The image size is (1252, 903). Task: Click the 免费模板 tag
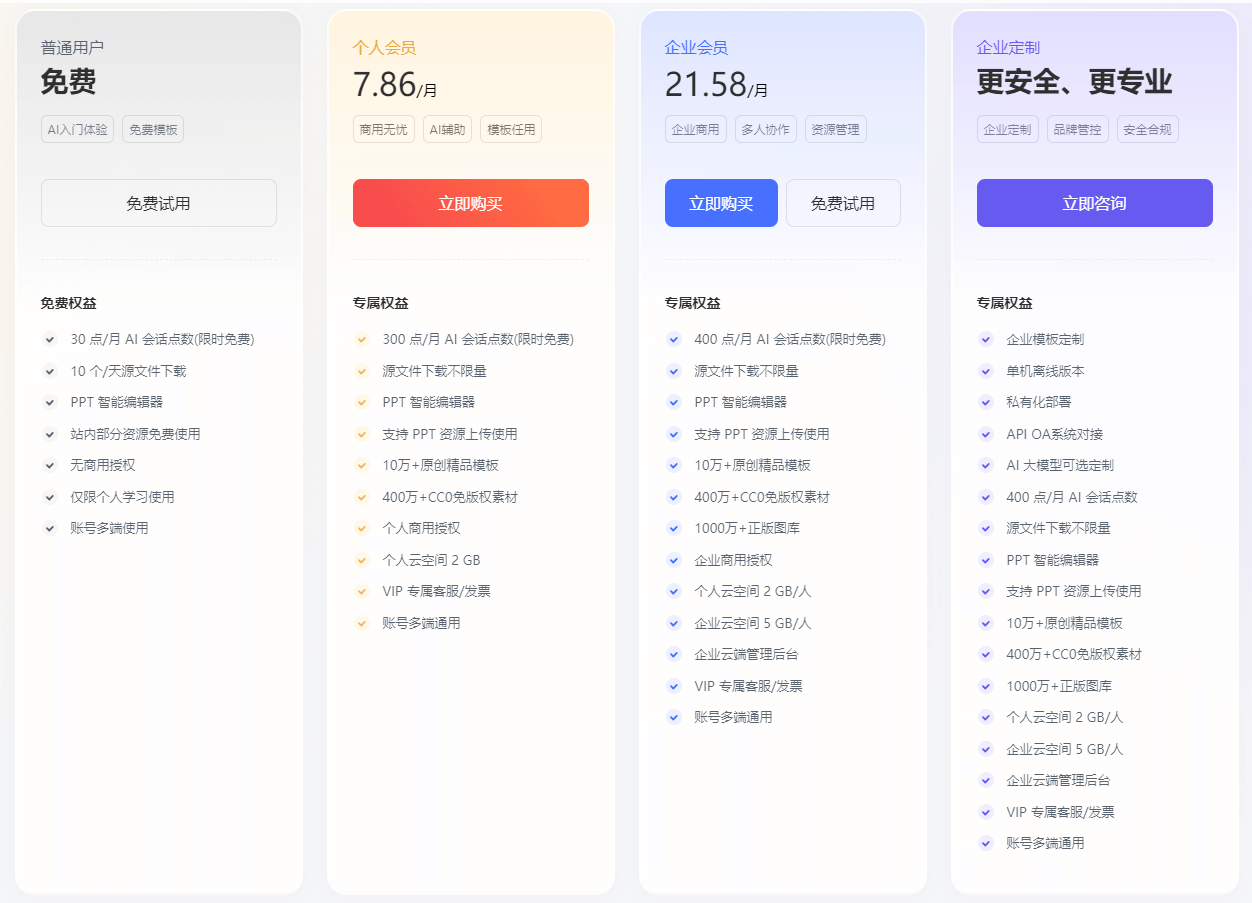153,129
